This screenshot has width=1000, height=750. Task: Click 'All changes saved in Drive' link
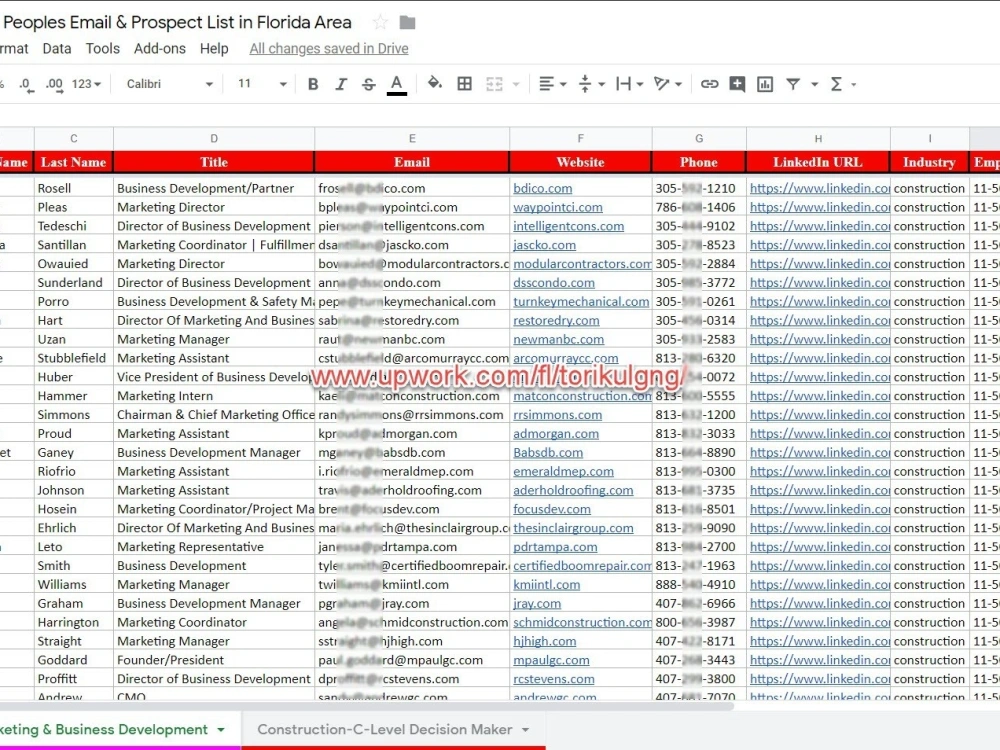(x=328, y=48)
